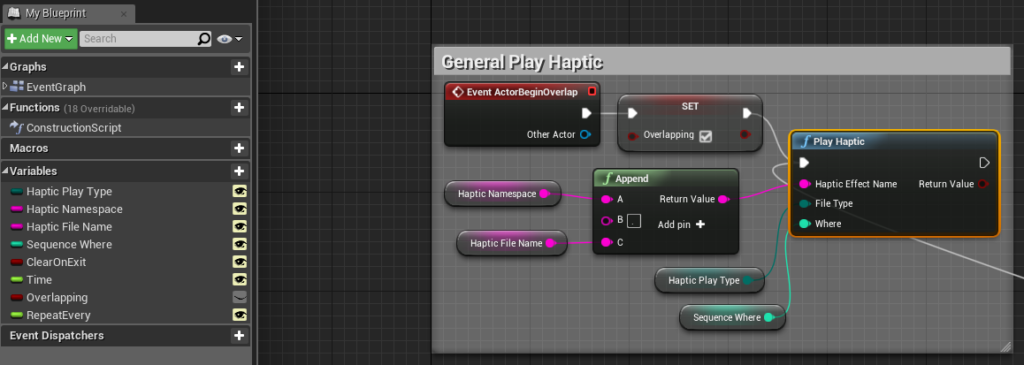The image size is (1024, 365).
Task: Select the Overlapping variable in list
Action: [x=57, y=297]
